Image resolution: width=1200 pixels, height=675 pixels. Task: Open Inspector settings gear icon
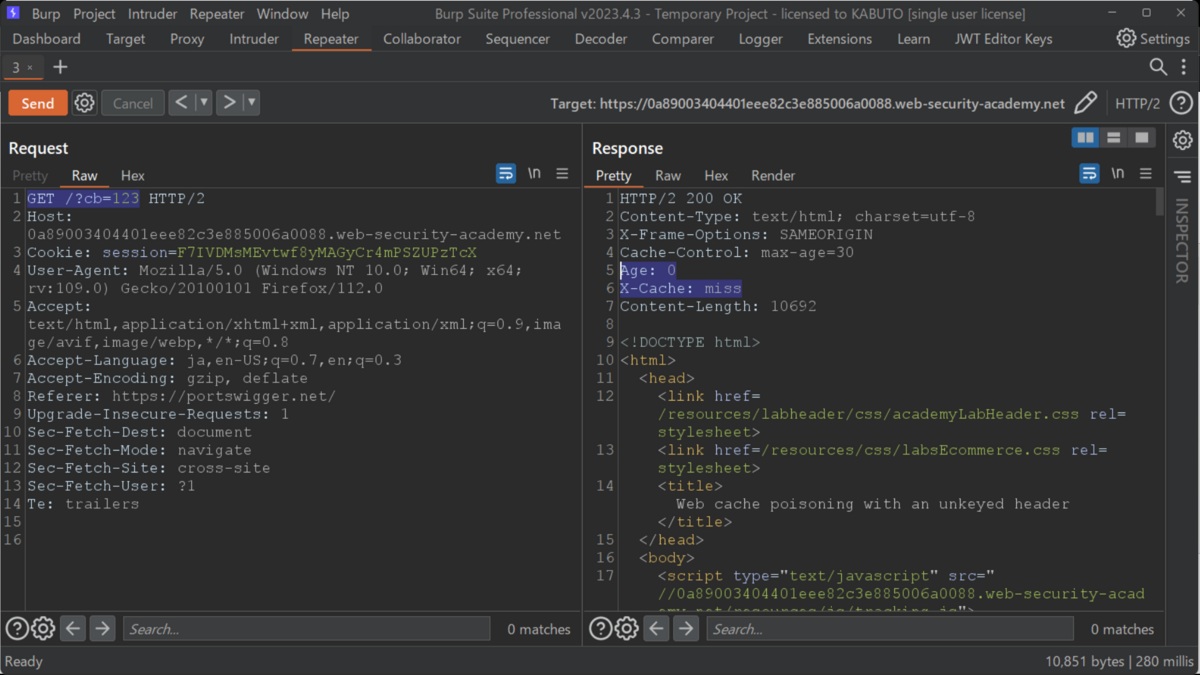pos(1182,141)
